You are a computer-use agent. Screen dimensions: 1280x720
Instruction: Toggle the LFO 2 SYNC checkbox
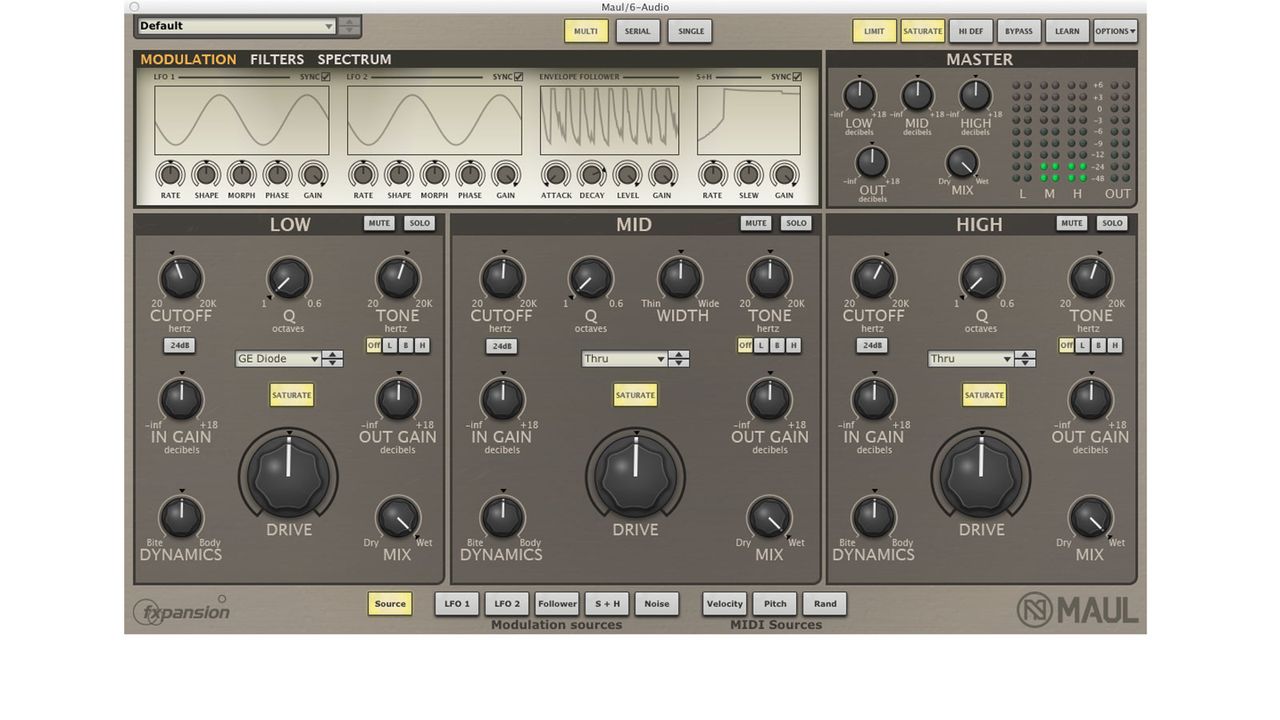click(518, 77)
